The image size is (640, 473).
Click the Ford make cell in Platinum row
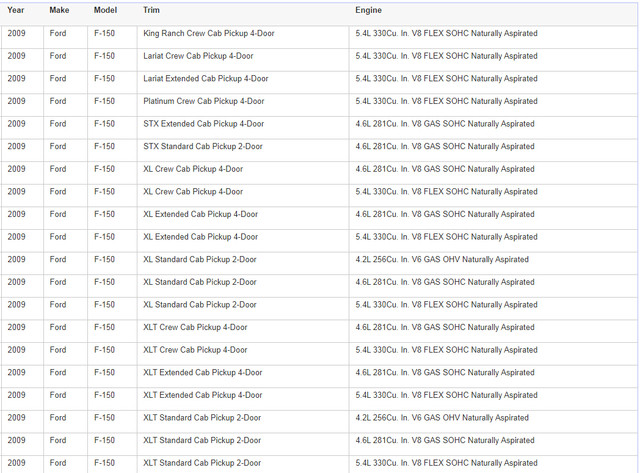pos(58,101)
